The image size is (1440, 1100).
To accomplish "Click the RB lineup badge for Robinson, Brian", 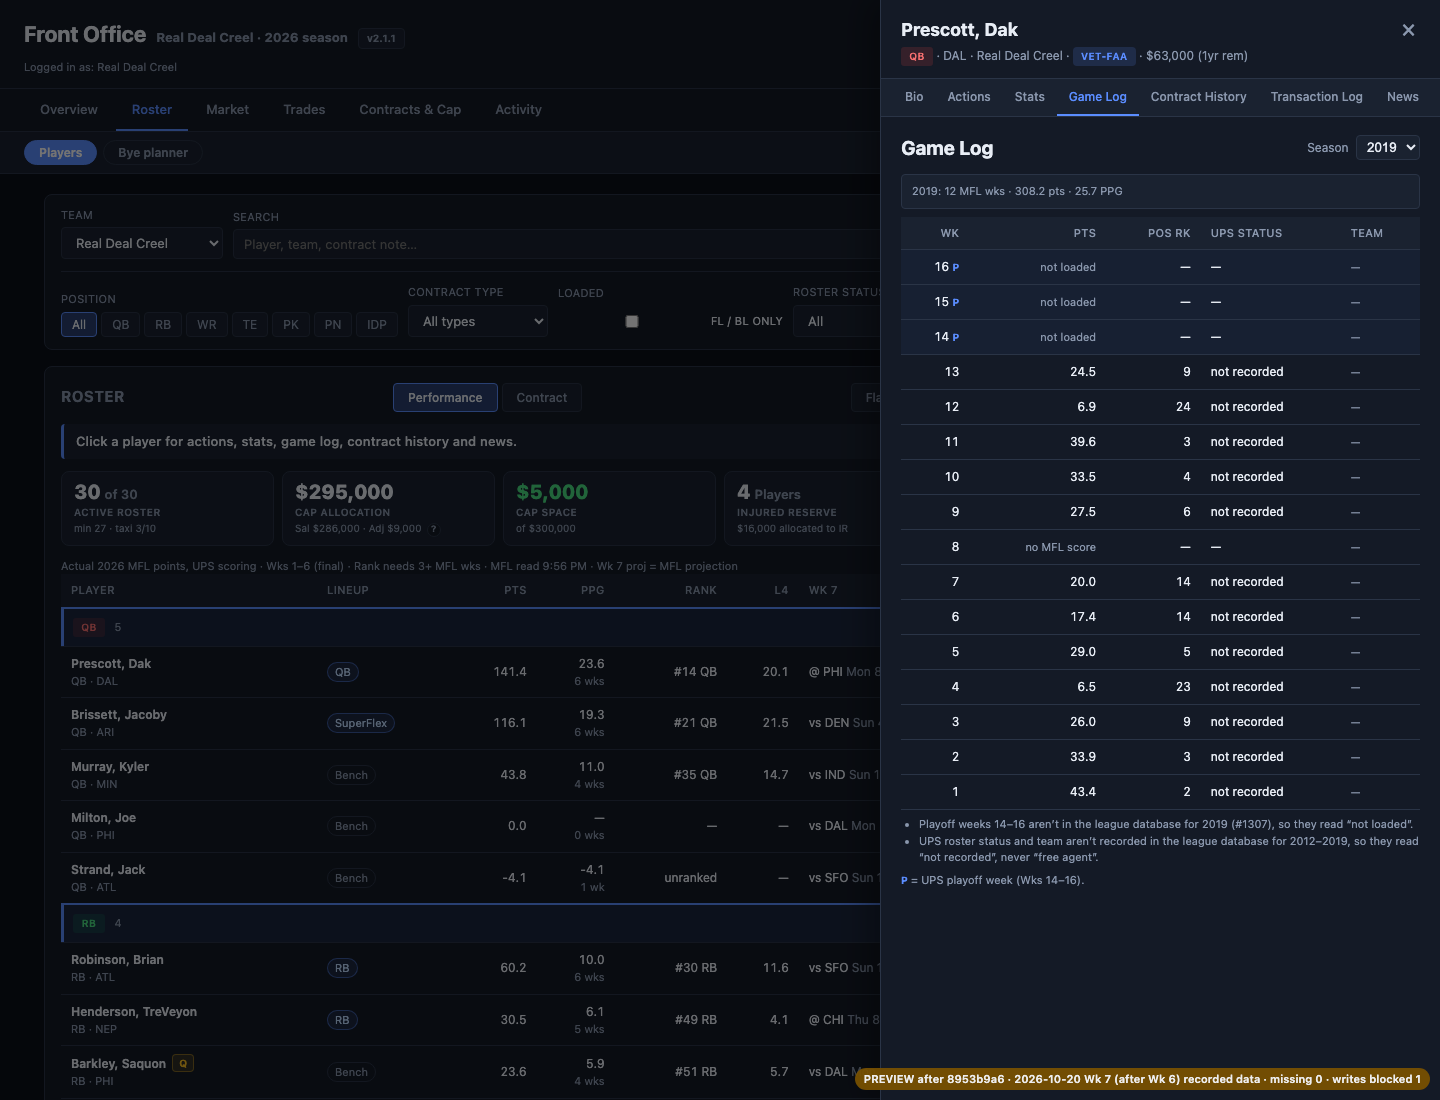I will [342, 968].
